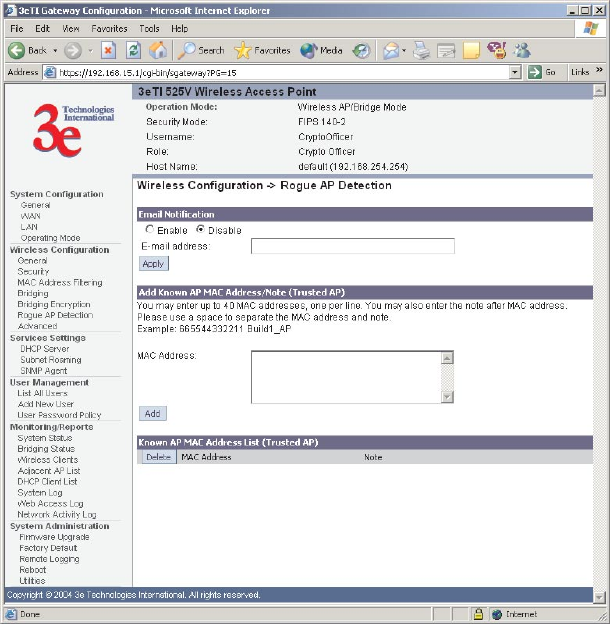Click the MAC Address box scroll-up arrow

tap(447, 358)
